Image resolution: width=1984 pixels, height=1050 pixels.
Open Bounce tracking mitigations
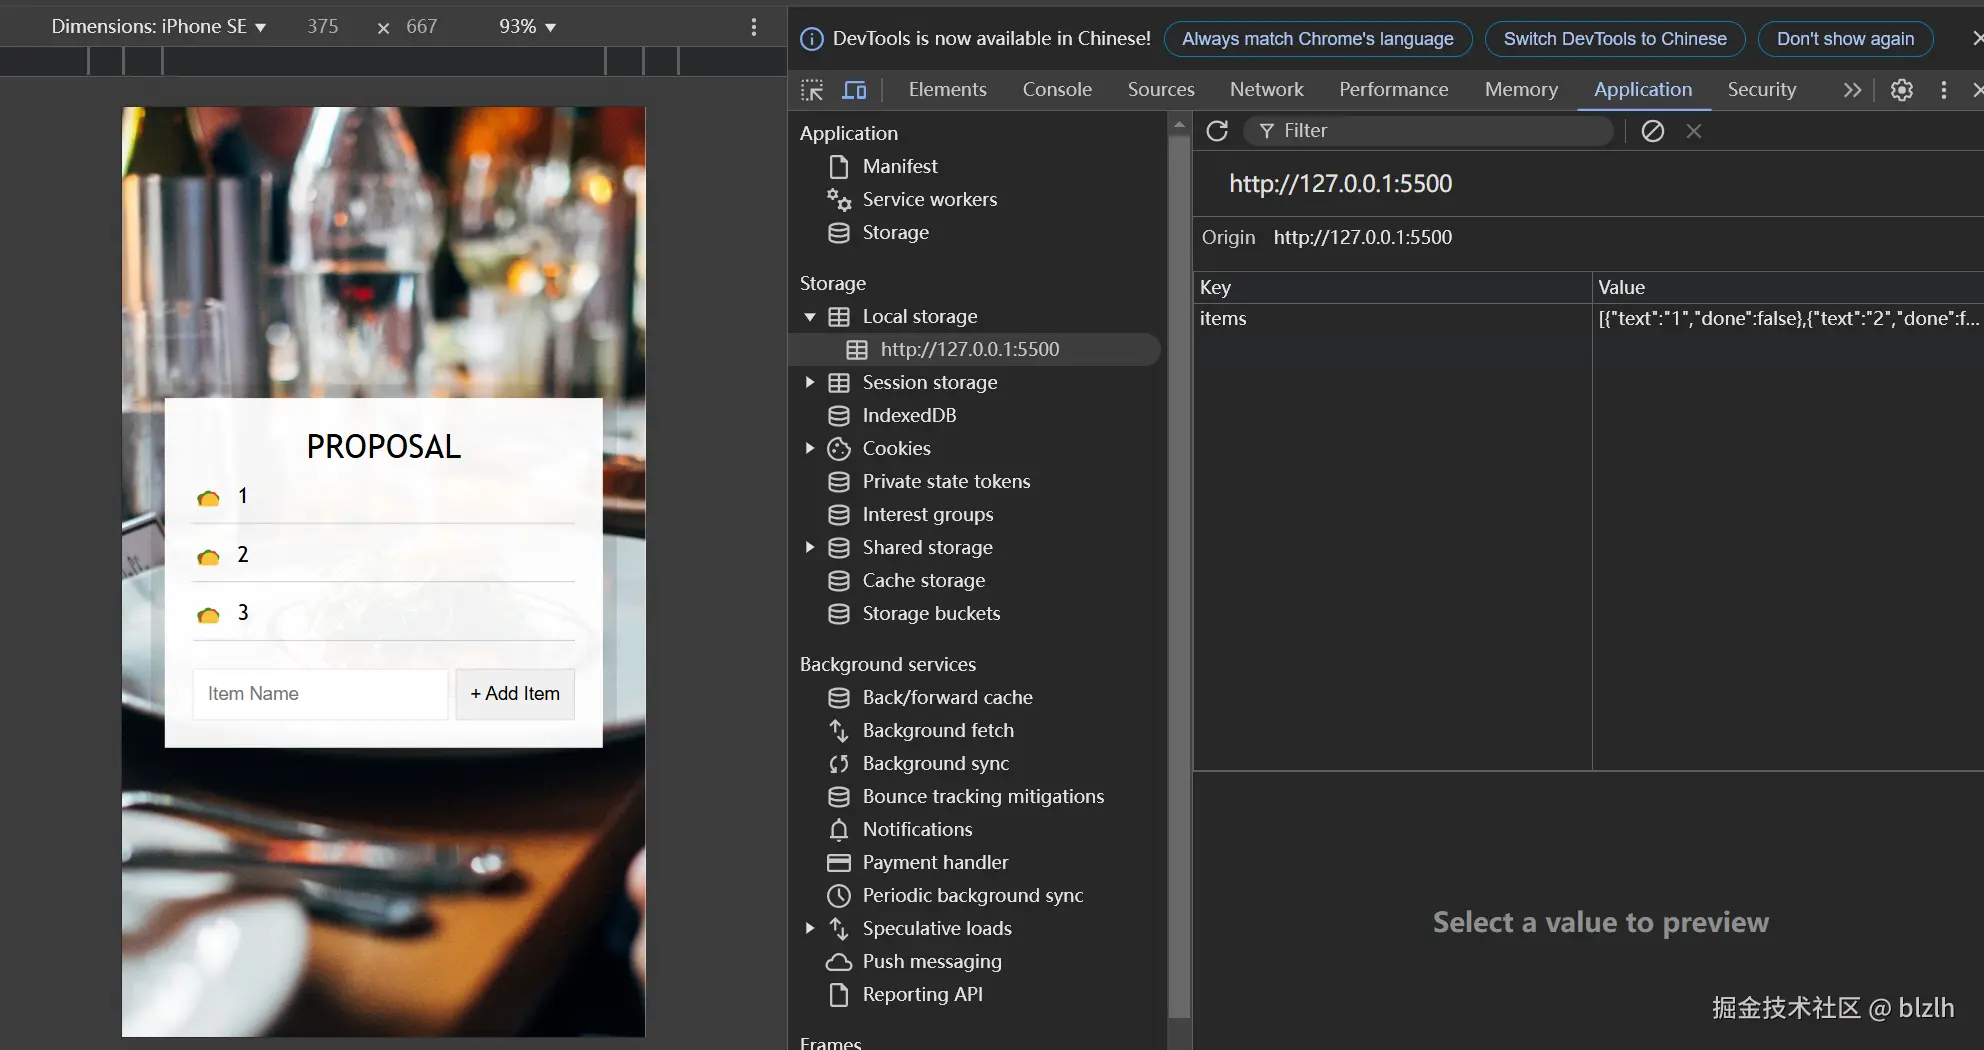pos(983,797)
